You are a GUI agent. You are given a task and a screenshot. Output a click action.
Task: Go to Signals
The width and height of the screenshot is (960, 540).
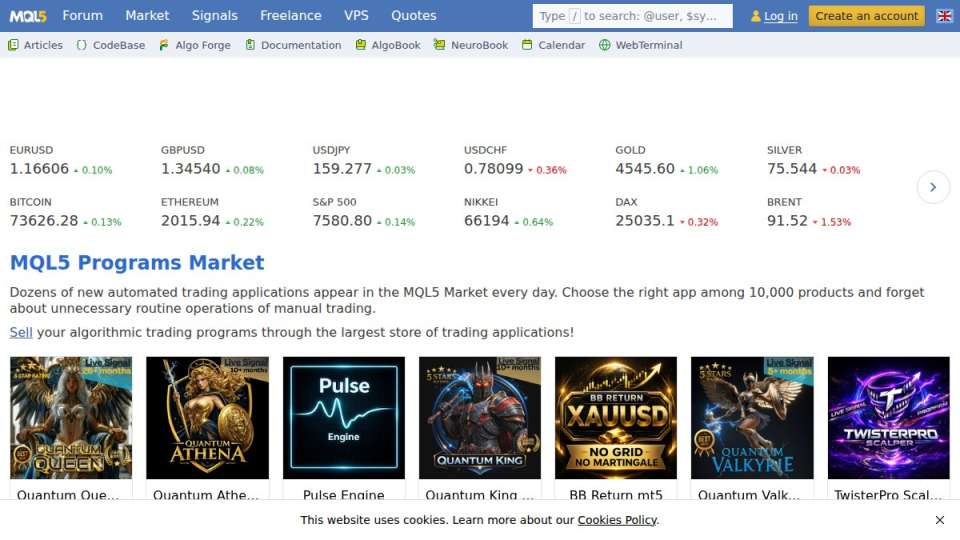coord(214,16)
